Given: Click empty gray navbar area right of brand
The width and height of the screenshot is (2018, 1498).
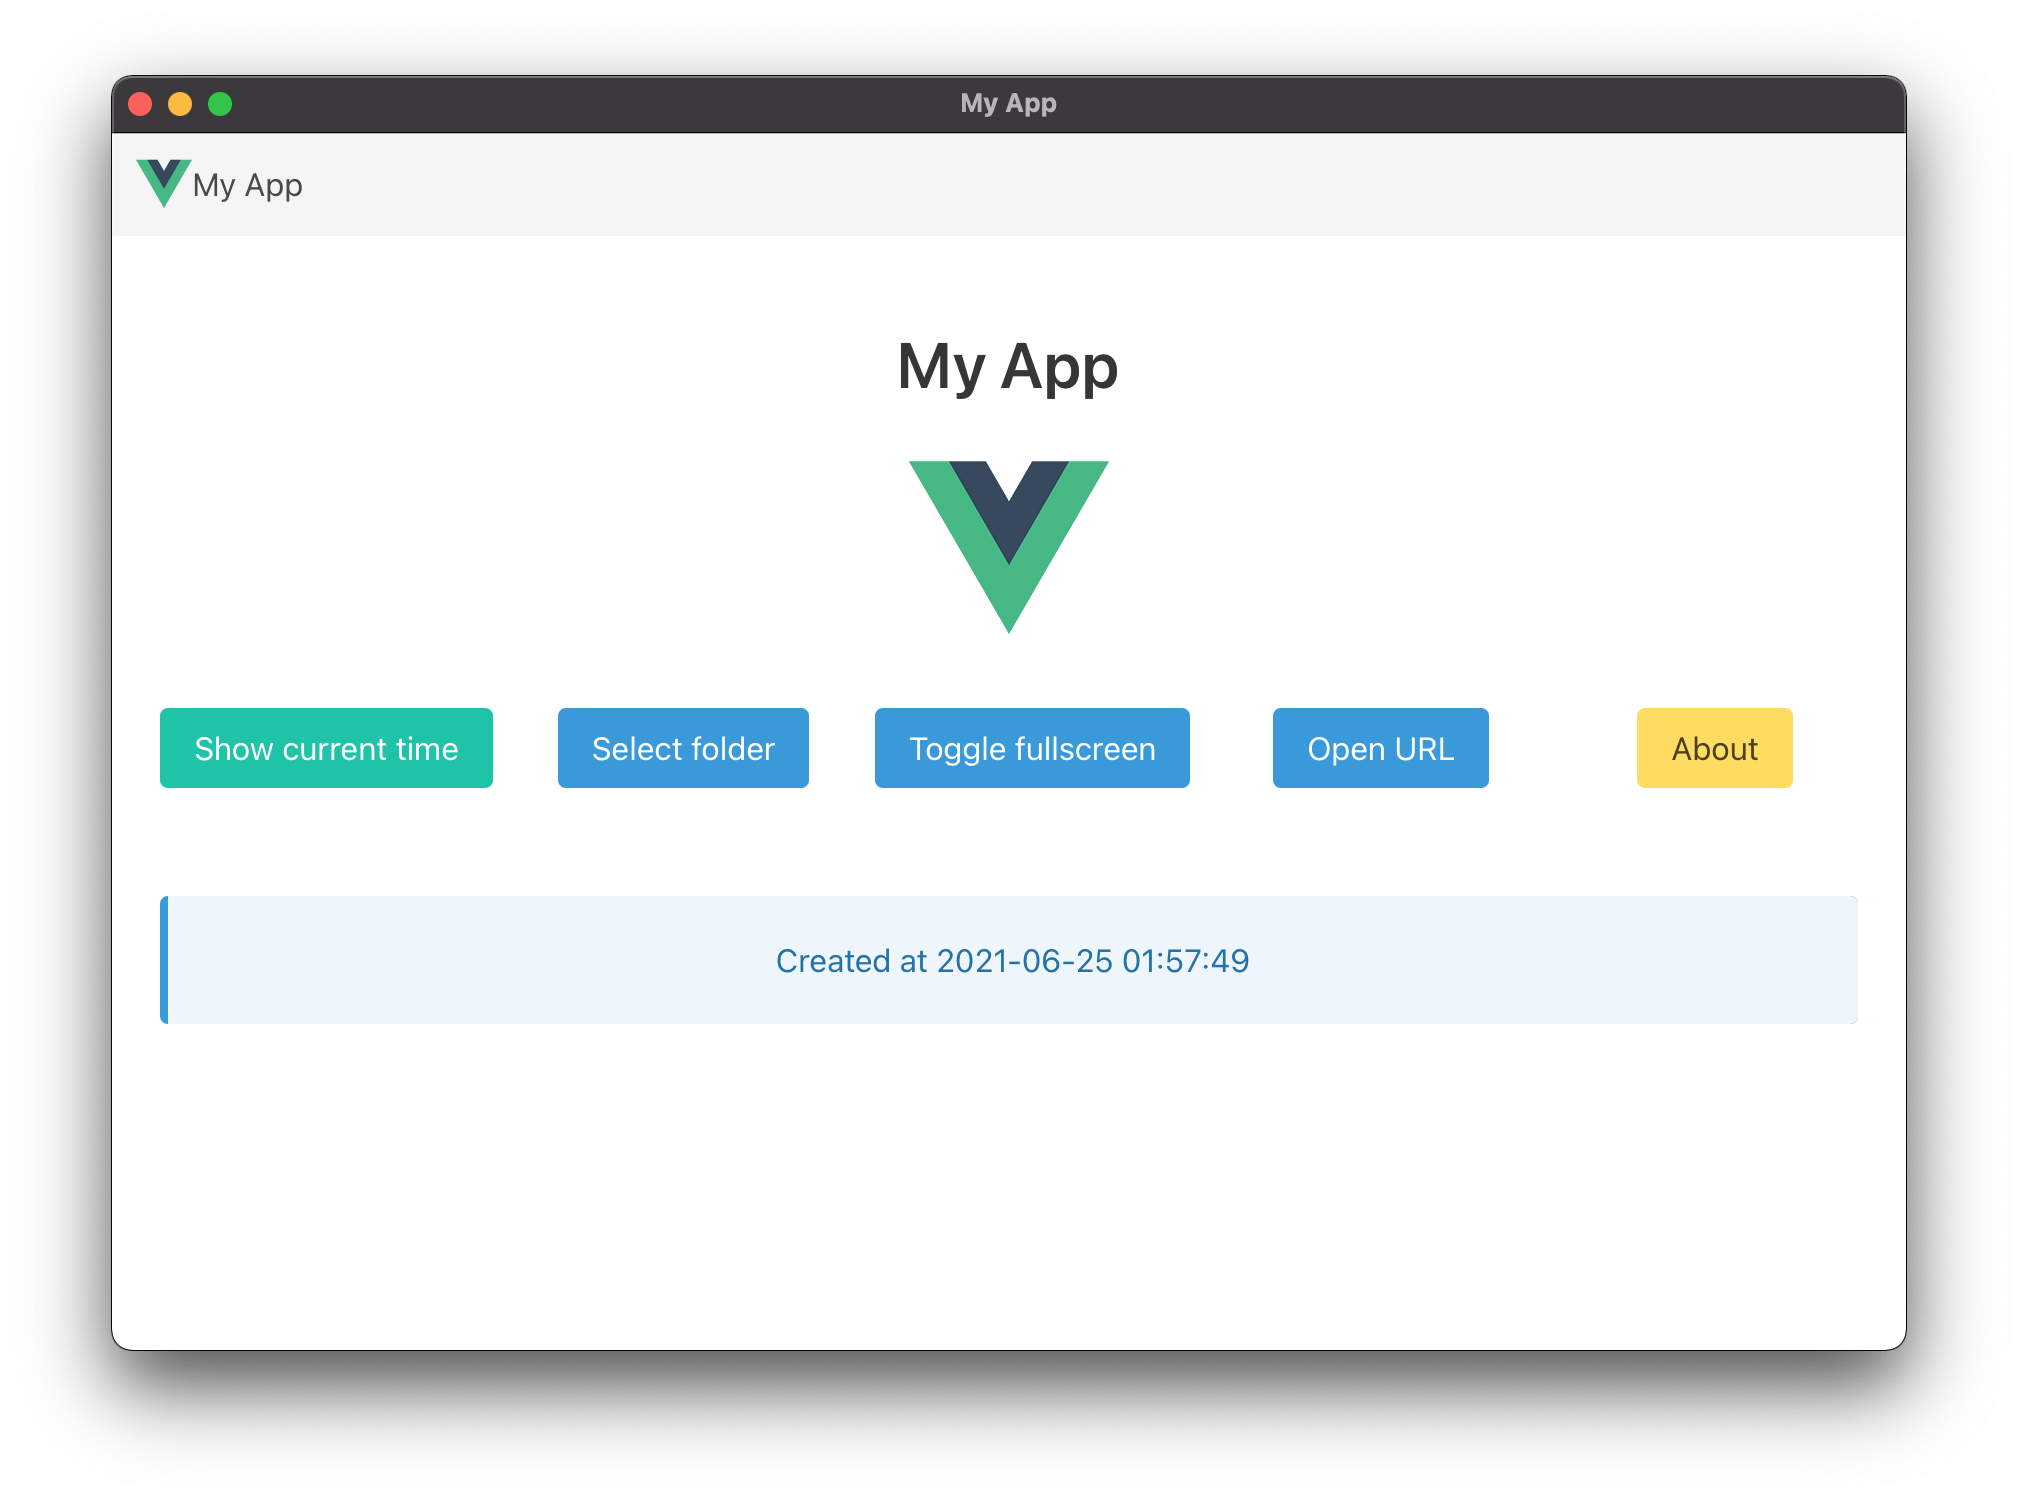Looking at the screenshot, I should pos(1100,185).
